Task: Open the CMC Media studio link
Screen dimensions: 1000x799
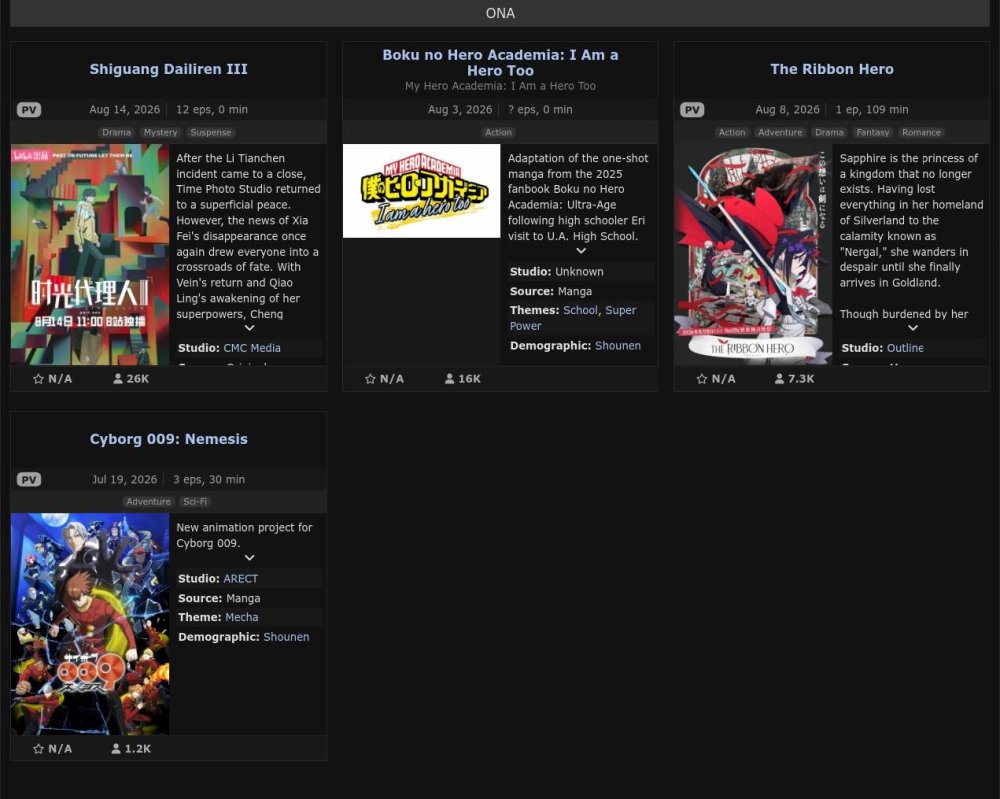Action: click(252, 348)
